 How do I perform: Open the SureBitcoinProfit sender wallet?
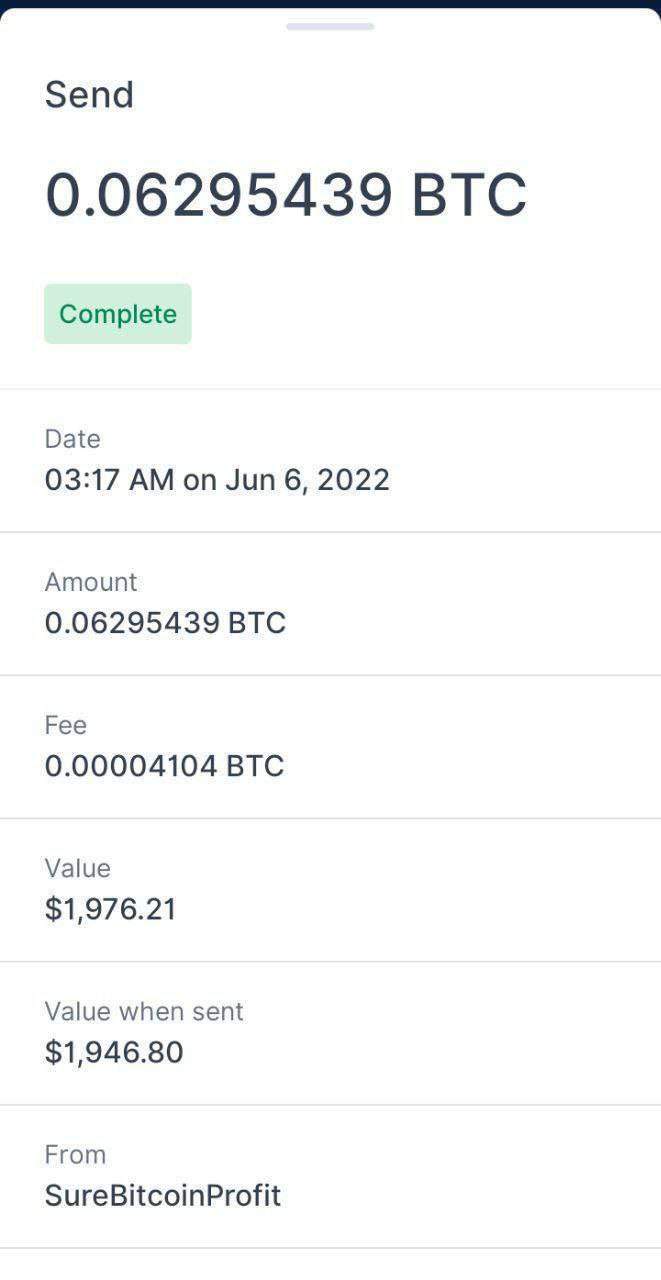(x=163, y=1195)
